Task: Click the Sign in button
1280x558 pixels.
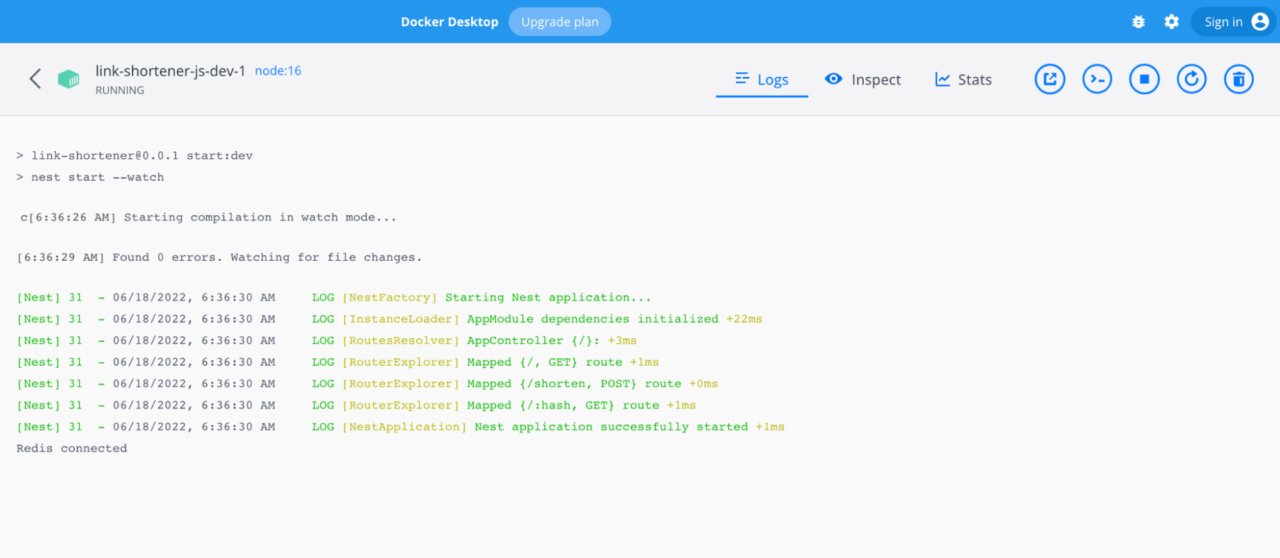Action: pos(1234,22)
